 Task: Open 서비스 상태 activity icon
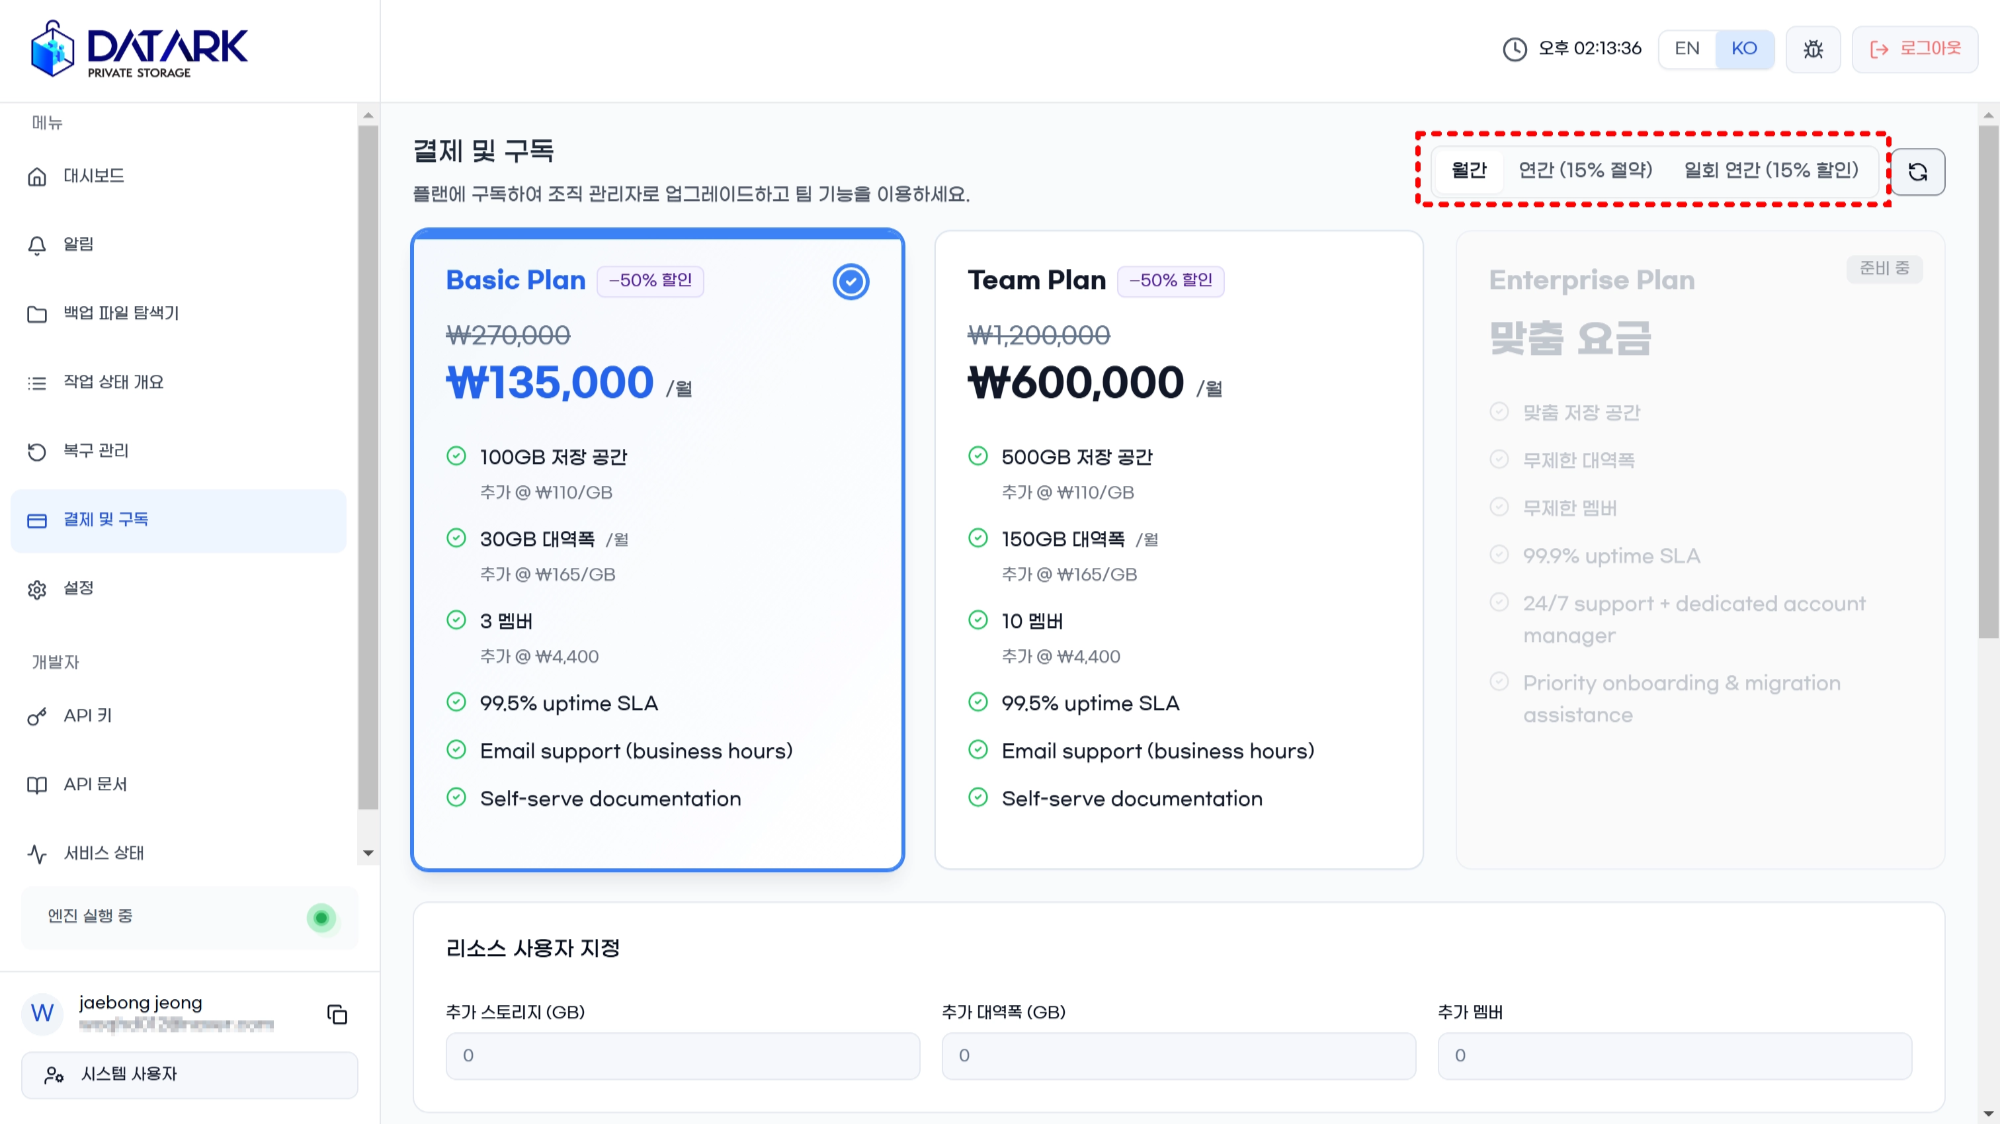click(x=37, y=854)
